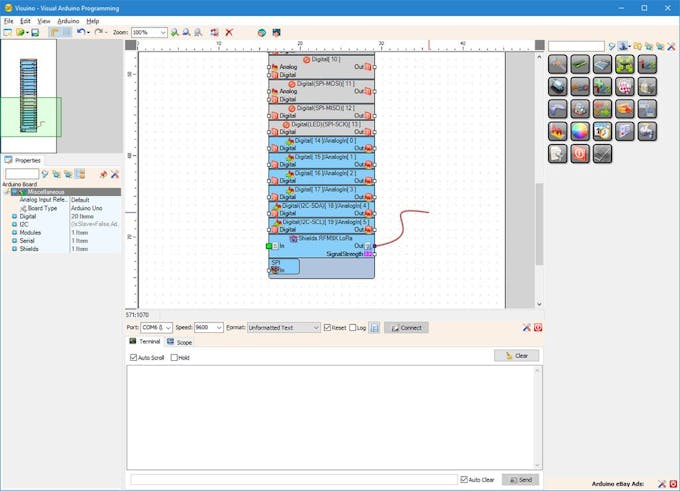This screenshot has height=491, width=680.
Task: Toggle the Auto Scroll checkbox
Action: pyautogui.click(x=134, y=357)
